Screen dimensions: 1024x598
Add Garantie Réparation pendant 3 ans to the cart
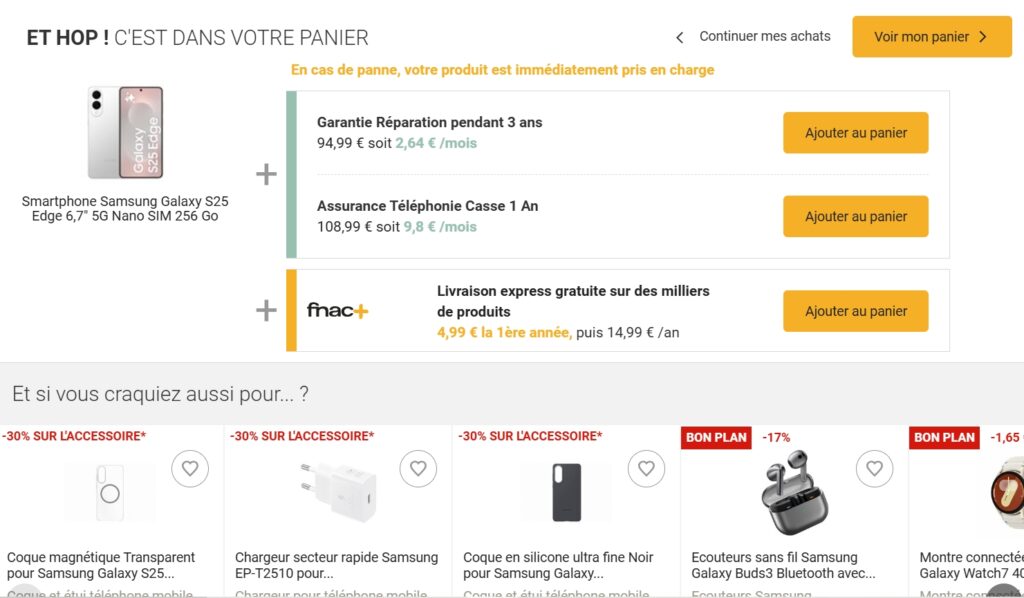click(855, 132)
